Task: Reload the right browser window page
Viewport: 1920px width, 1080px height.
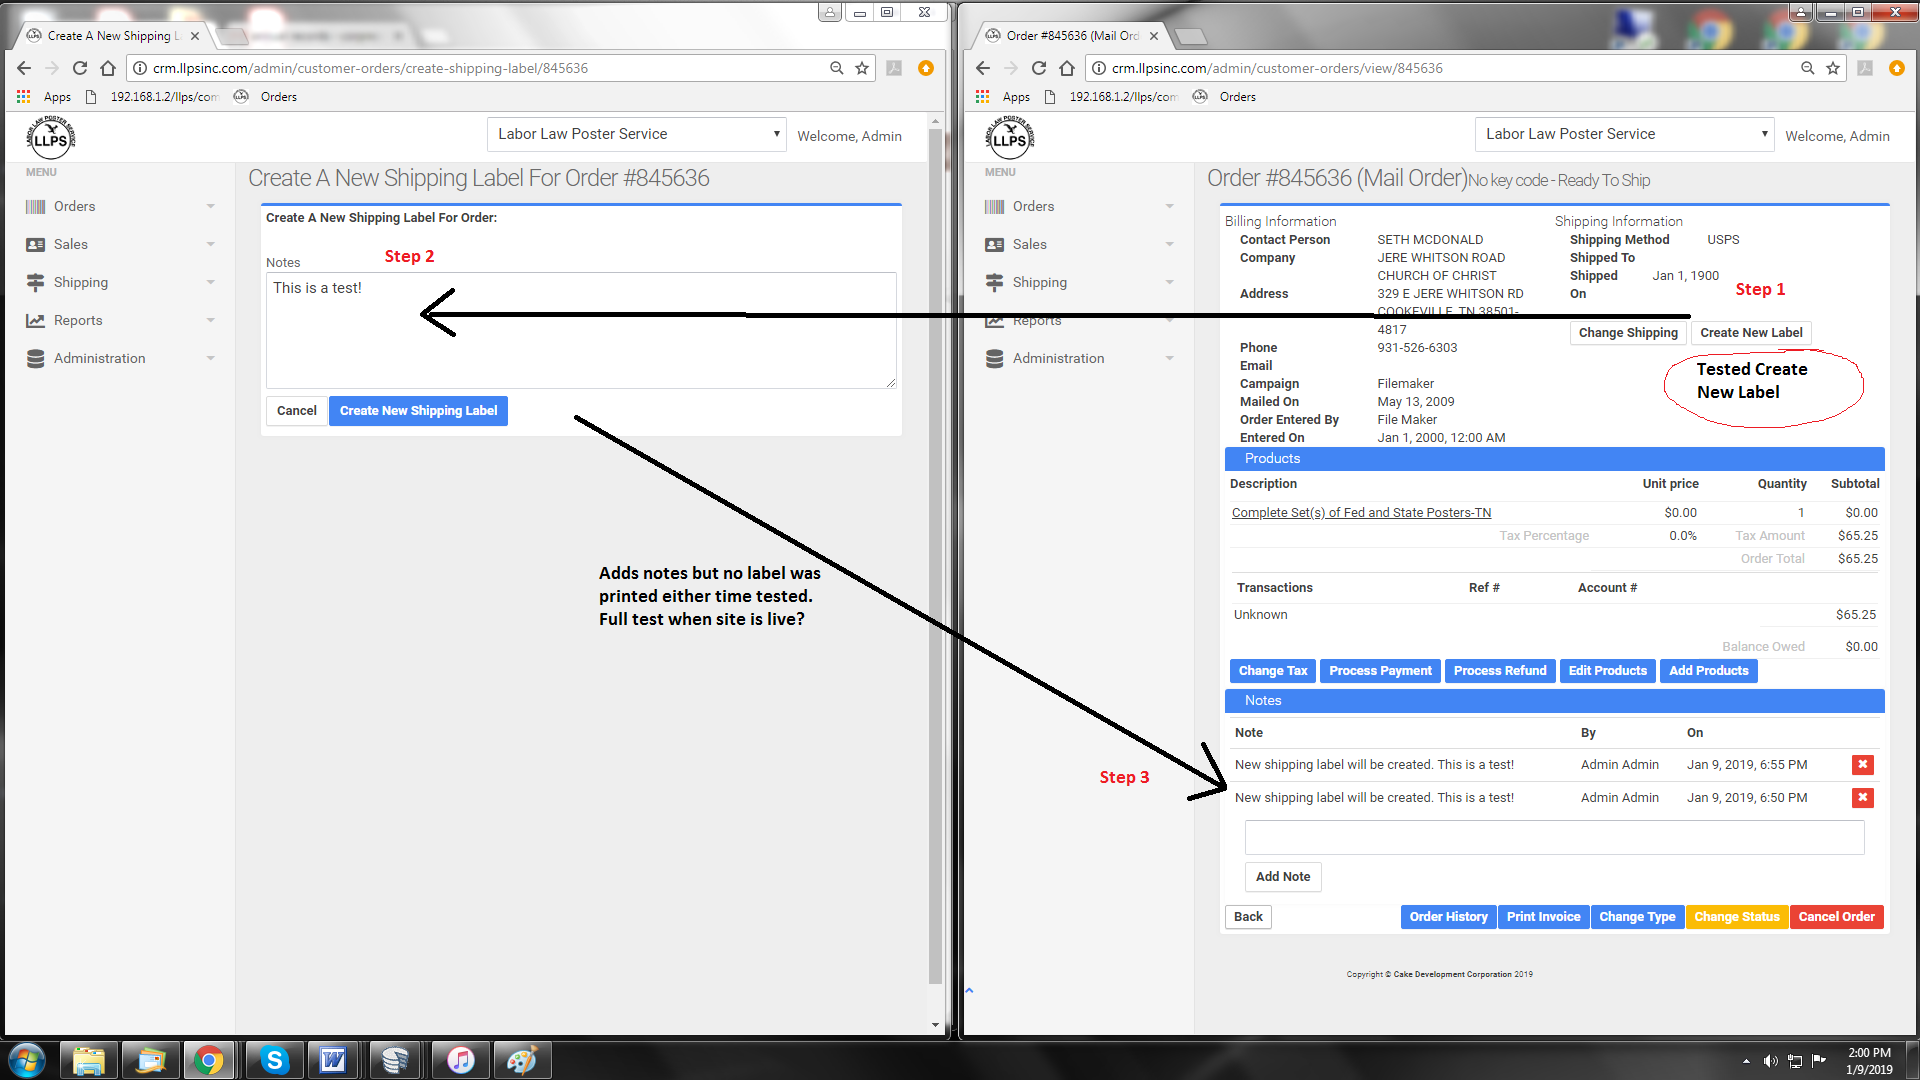Action: pyautogui.click(x=1039, y=68)
